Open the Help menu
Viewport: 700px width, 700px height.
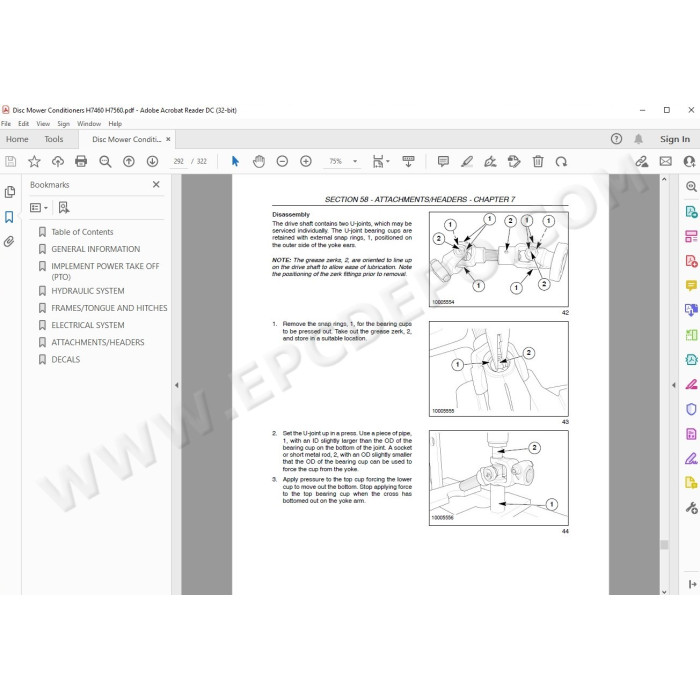(115, 124)
